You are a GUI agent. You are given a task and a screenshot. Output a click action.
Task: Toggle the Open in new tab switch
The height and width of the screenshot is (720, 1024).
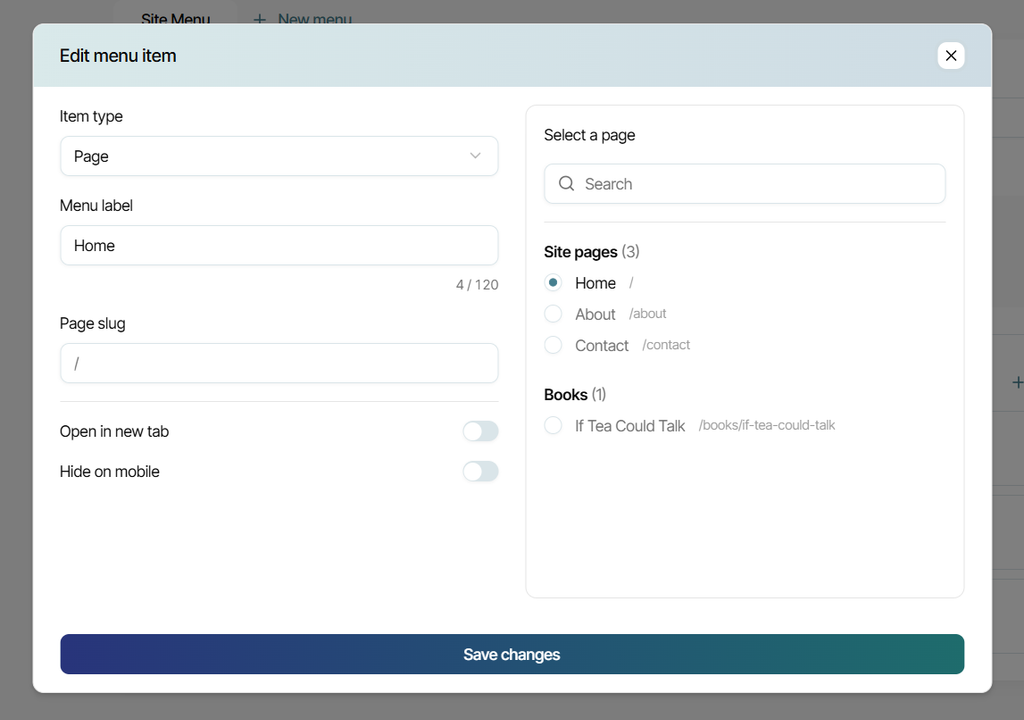[481, 431]
